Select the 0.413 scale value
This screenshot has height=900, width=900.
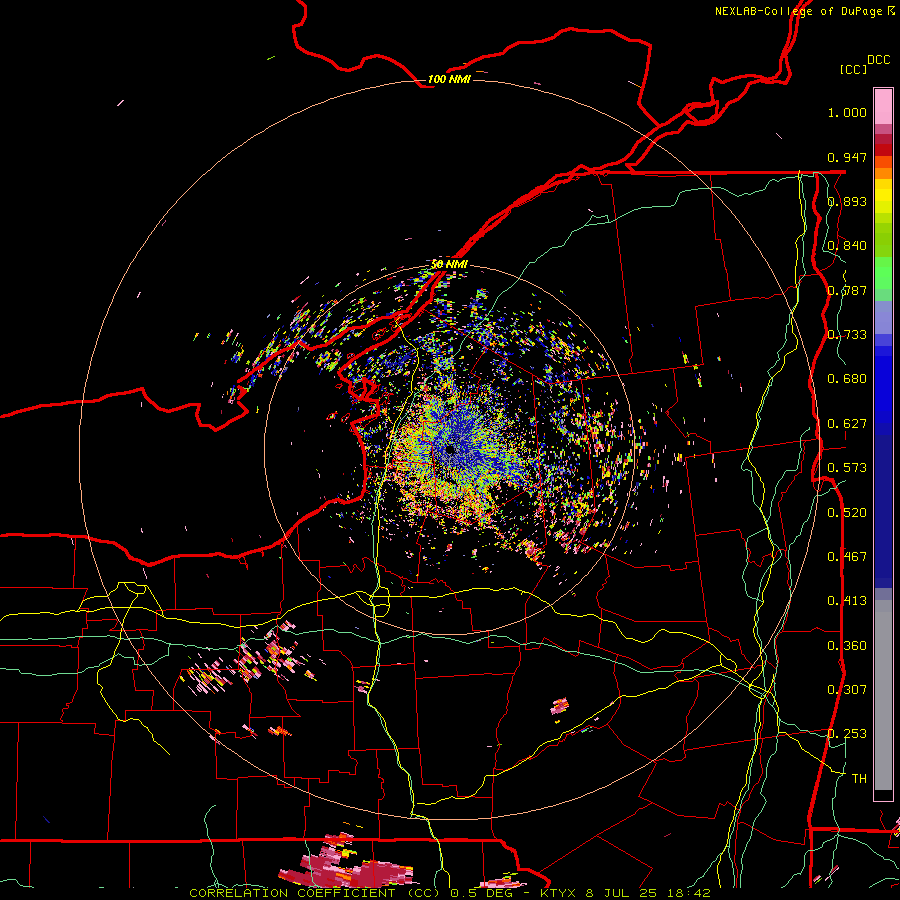[847, 601]
